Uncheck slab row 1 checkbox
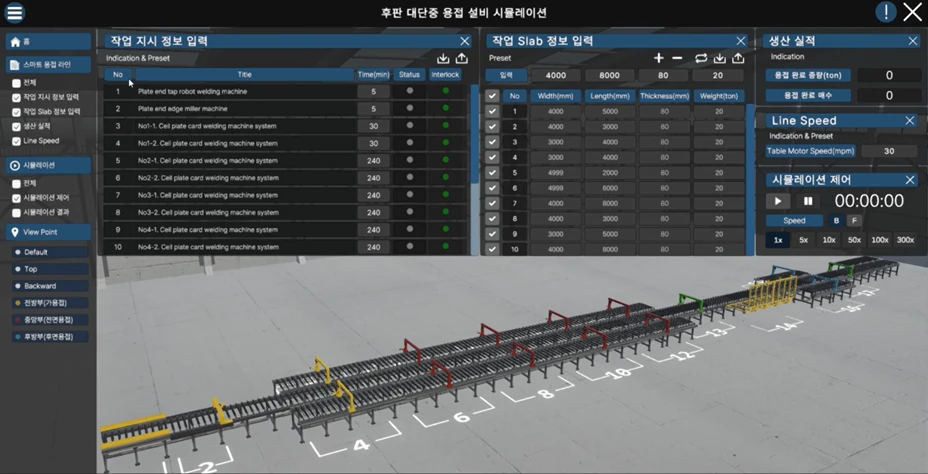Screen dimensions: 928x474 492,111
